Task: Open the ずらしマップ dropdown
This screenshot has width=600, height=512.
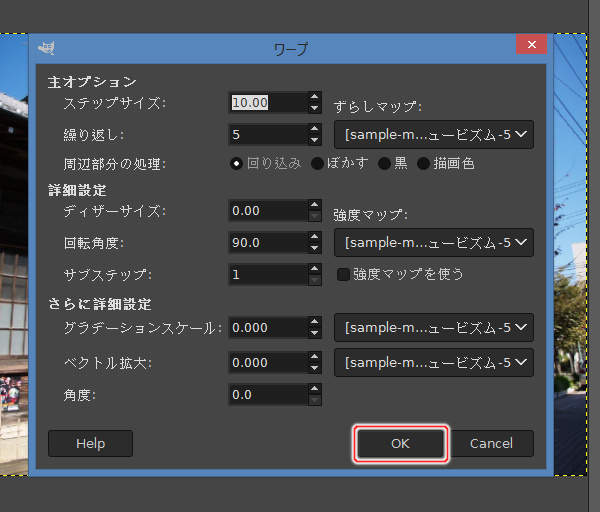Action: tap(434, 135)
